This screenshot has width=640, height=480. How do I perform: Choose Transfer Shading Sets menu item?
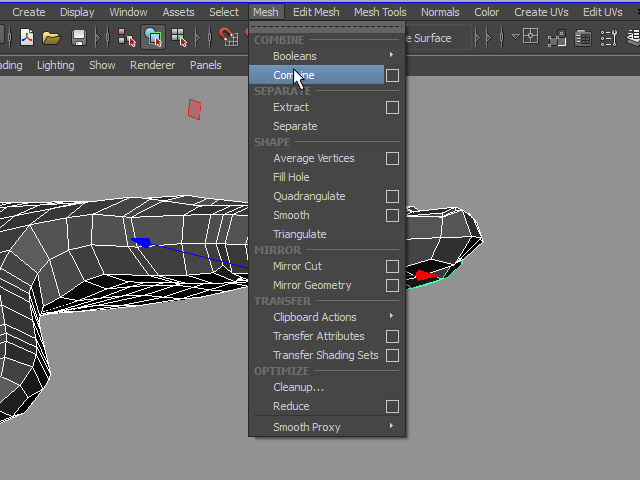coord(325,356)
